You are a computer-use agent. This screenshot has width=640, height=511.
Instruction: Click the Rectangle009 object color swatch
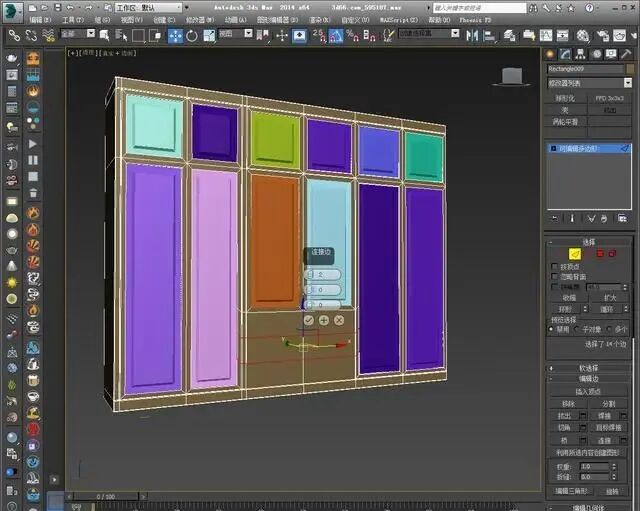click(x=631, y=69)
